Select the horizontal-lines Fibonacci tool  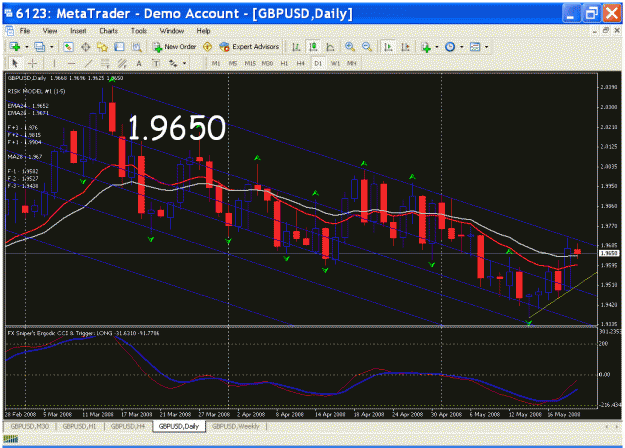pyautogui.click(x=105, y=63)
